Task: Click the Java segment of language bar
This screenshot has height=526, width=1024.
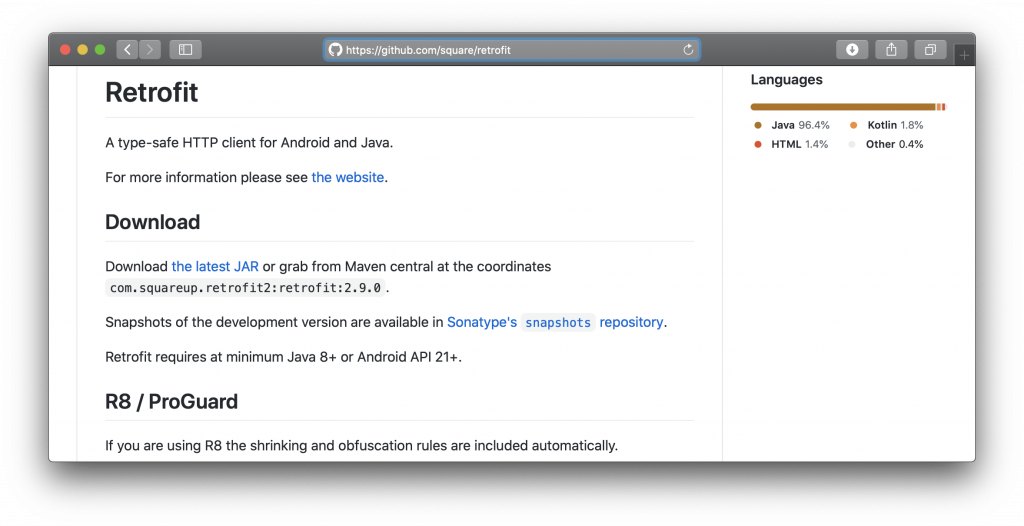Action: [842, 107]
